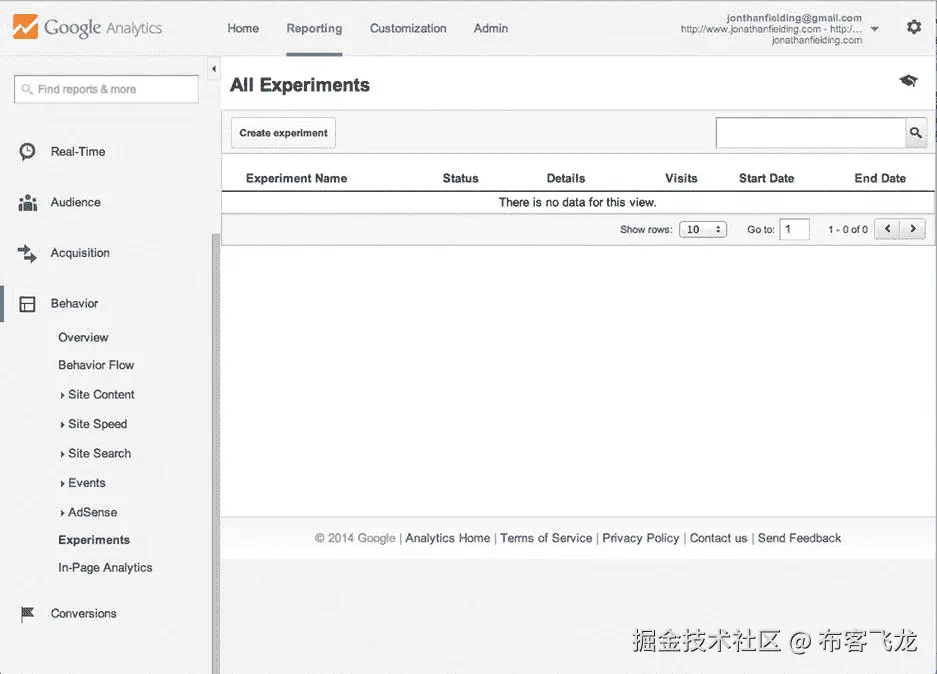Open the Customization tab

[408, 28]
